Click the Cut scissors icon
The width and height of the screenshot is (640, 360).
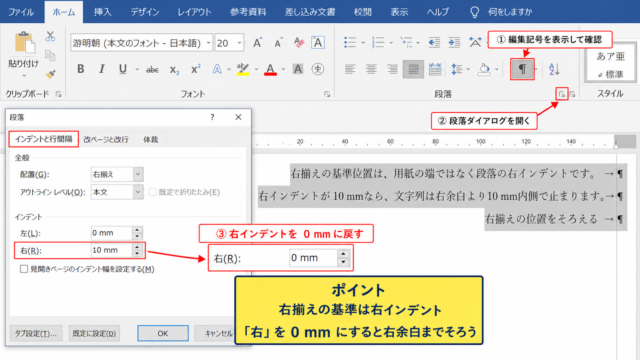point(50,36)
